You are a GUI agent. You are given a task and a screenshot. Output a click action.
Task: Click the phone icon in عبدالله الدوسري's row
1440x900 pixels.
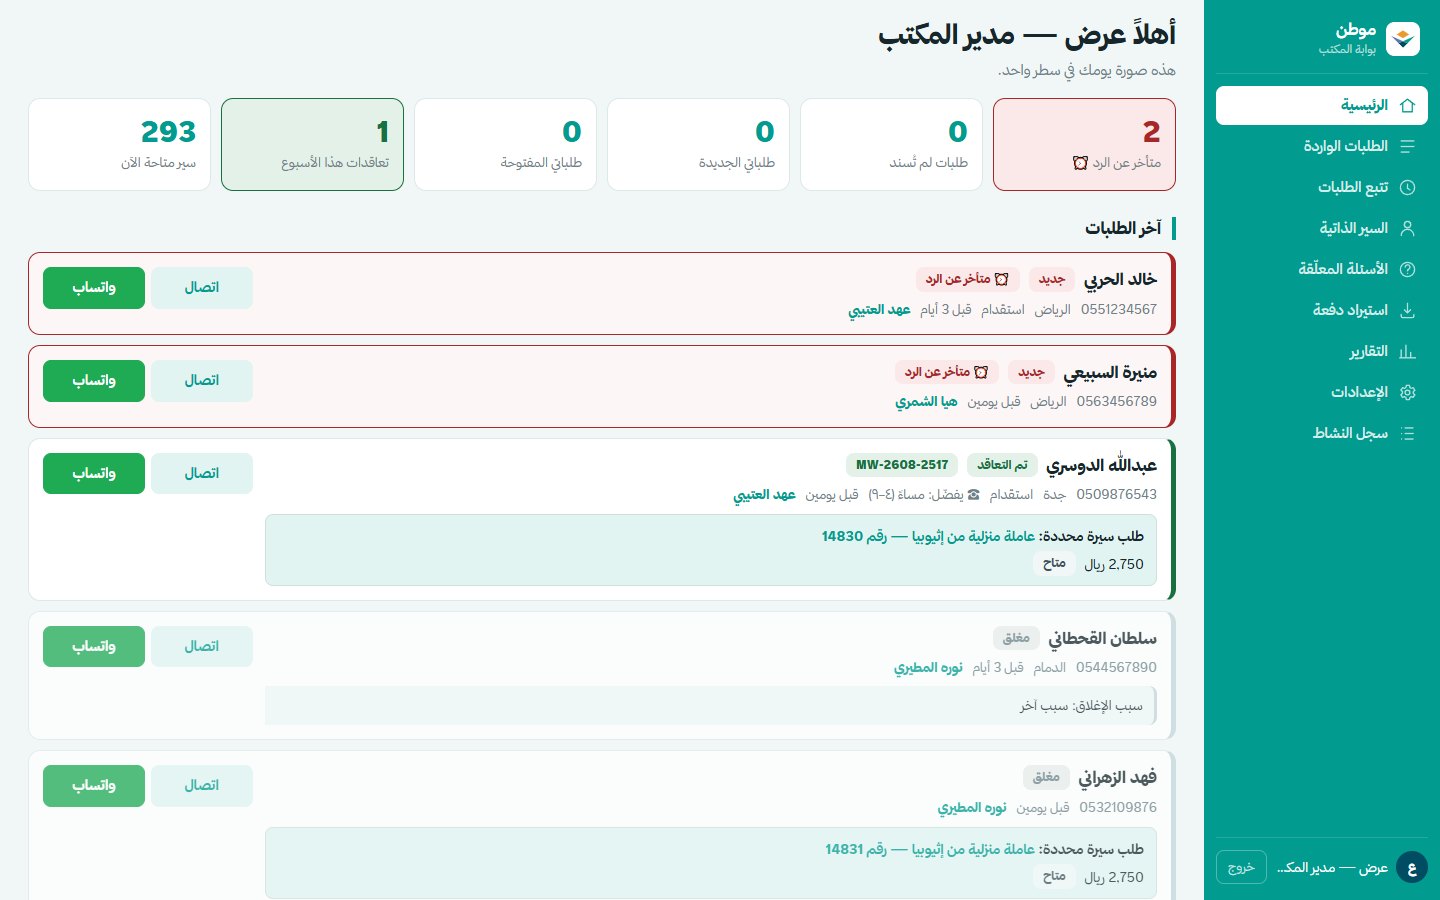point(974,494)
